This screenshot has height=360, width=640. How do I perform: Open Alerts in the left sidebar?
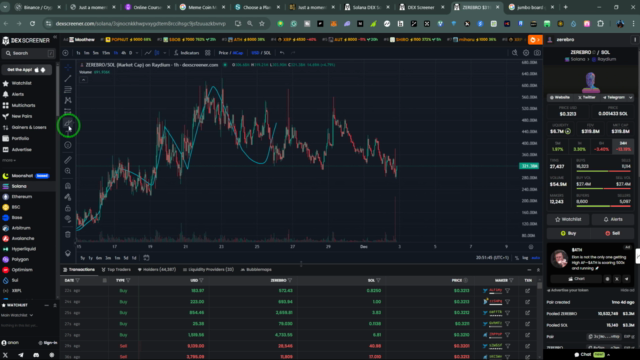pos(18,94)
